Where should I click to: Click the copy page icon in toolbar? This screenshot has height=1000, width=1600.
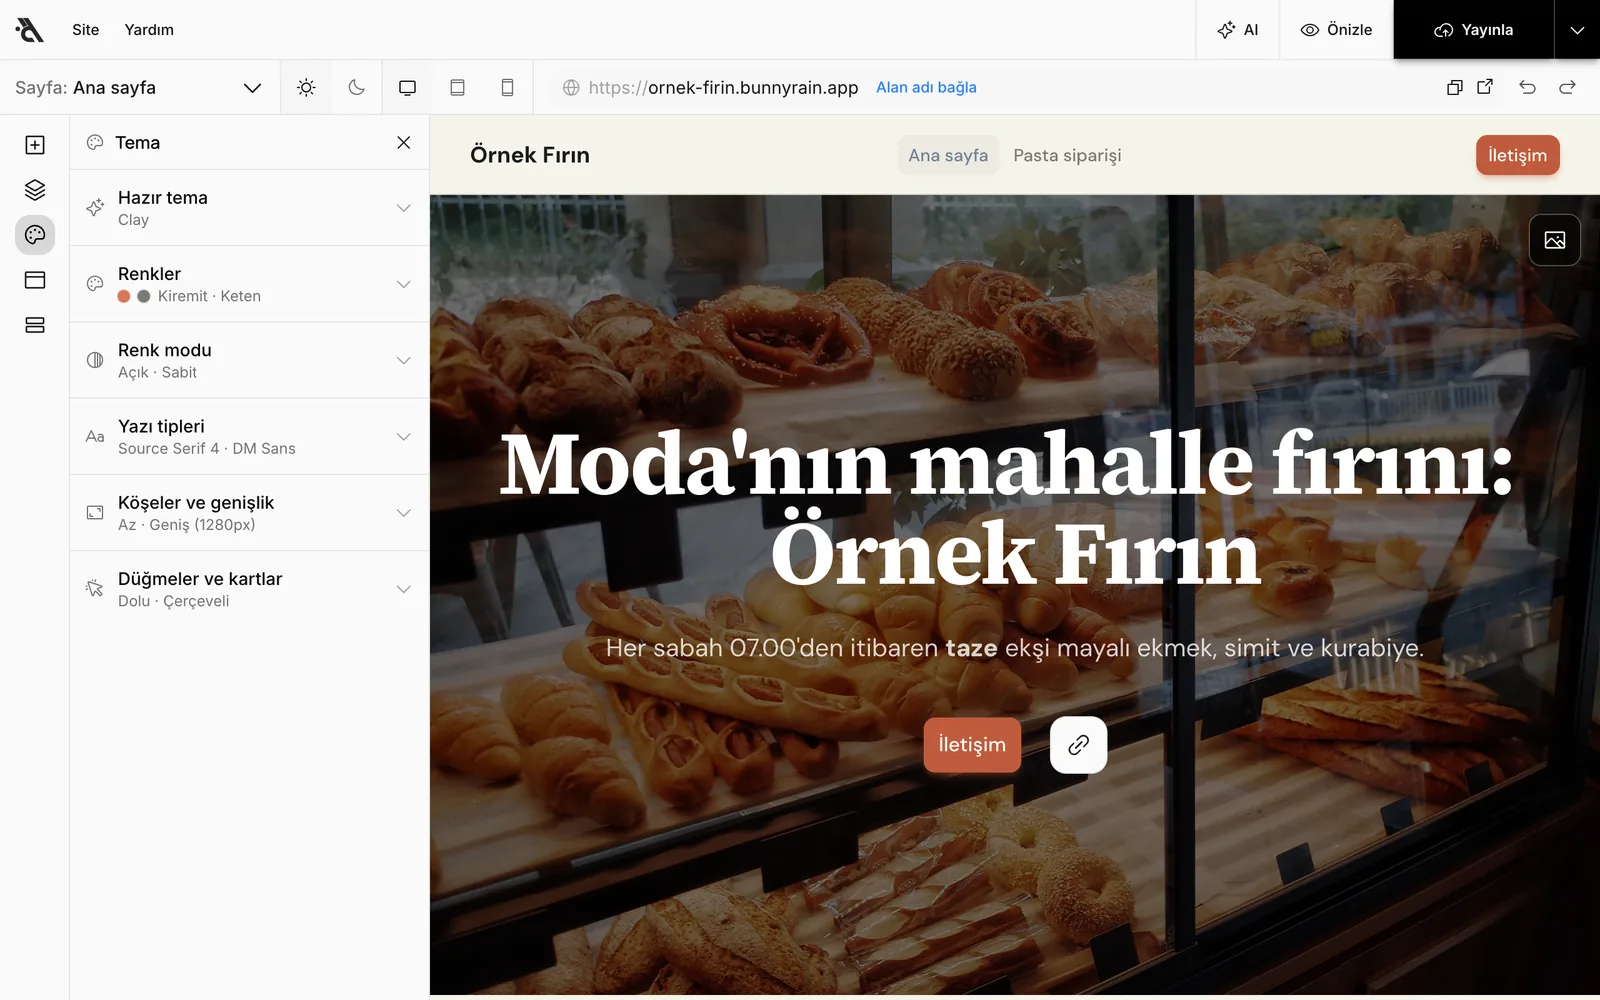pos(1455,87)
